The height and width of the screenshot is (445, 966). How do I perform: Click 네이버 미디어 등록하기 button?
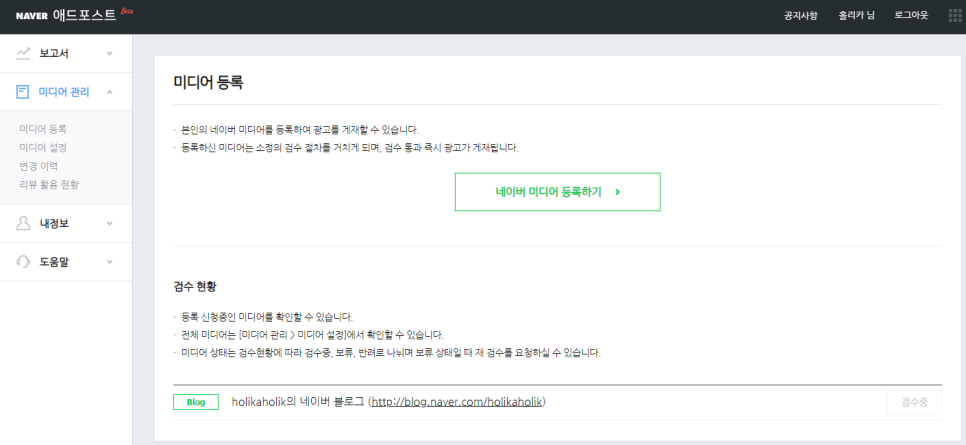tap(558, 192)
